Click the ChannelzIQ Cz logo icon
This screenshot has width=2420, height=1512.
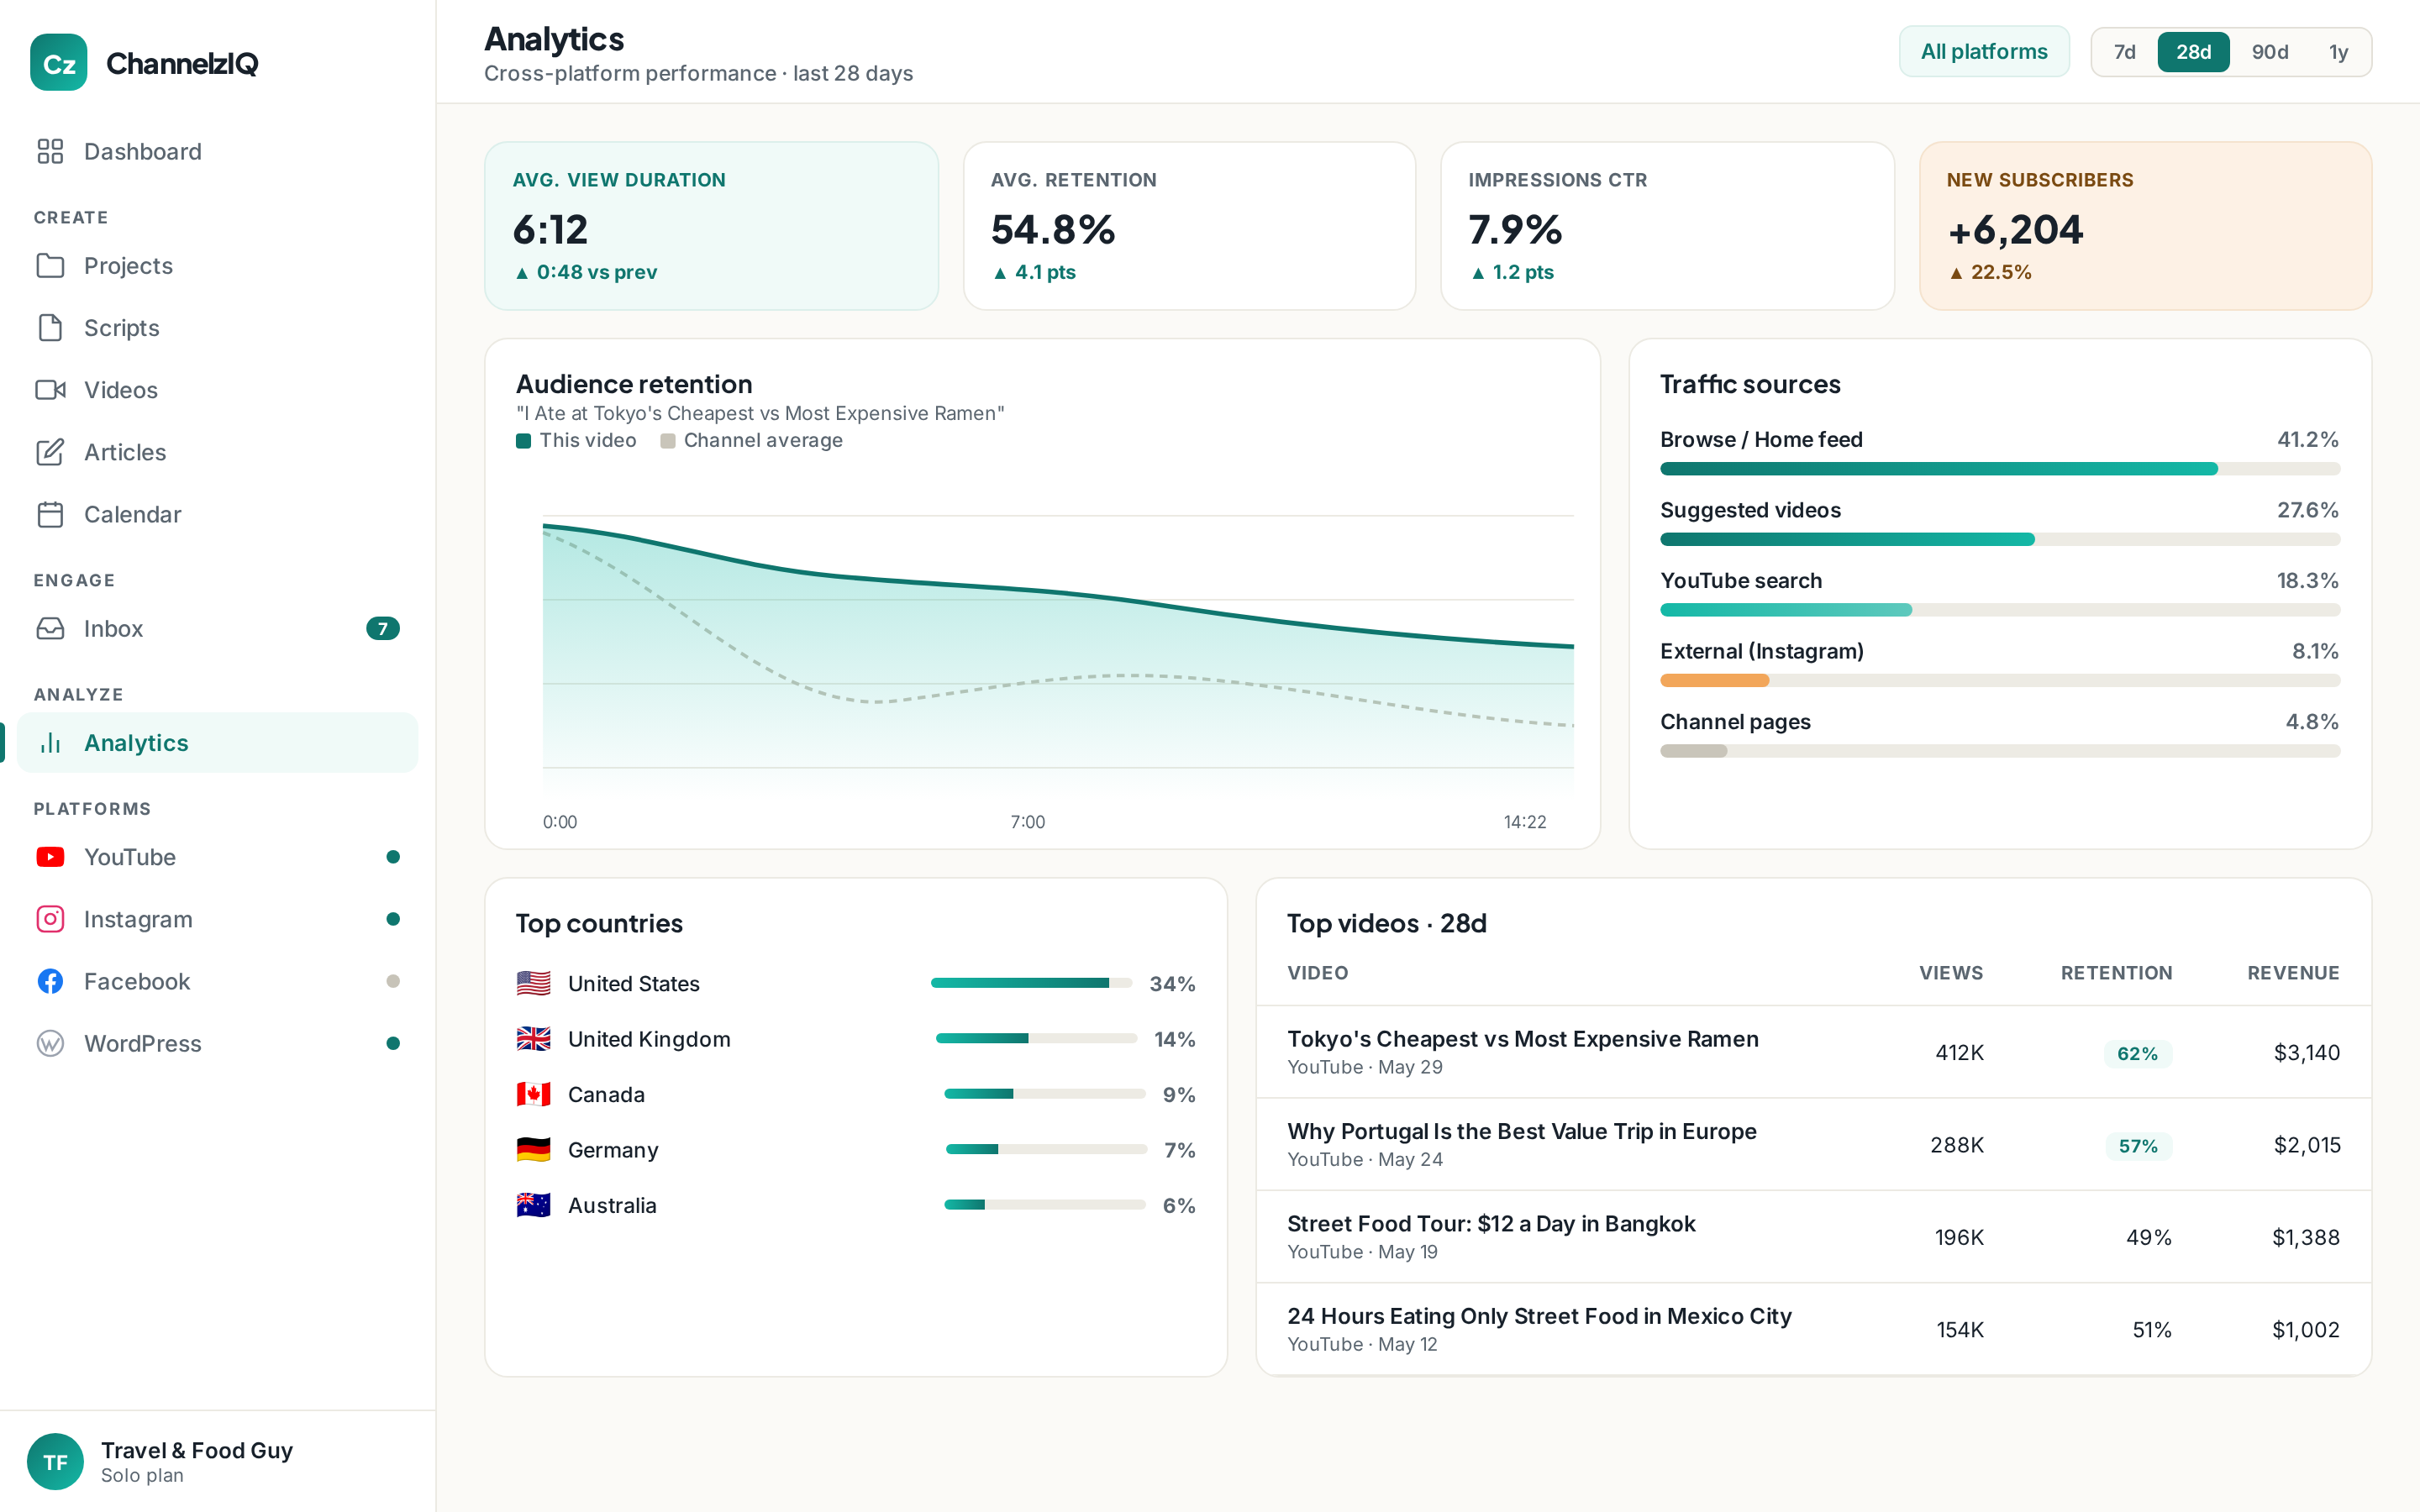59,63
